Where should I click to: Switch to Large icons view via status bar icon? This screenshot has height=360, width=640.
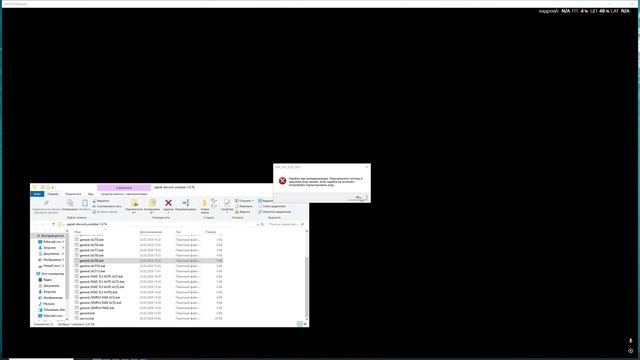[x=305, y=324]
